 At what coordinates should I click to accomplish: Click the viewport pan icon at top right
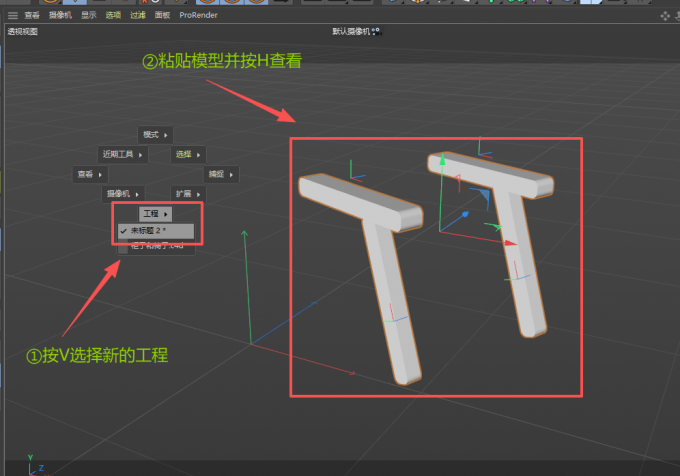click(x=664, y=16)
